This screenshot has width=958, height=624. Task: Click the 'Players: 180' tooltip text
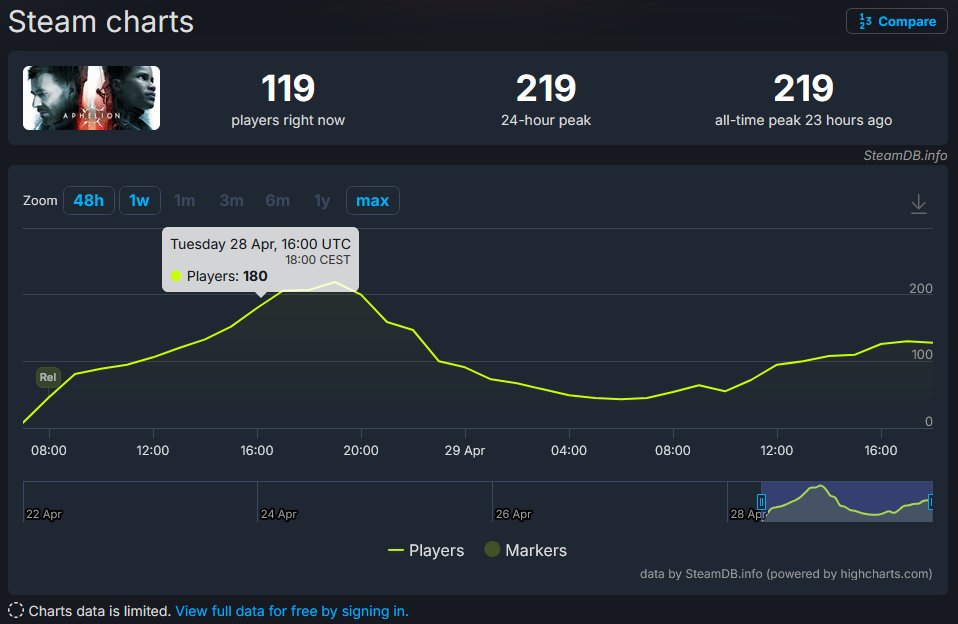[x=227, y=276]
